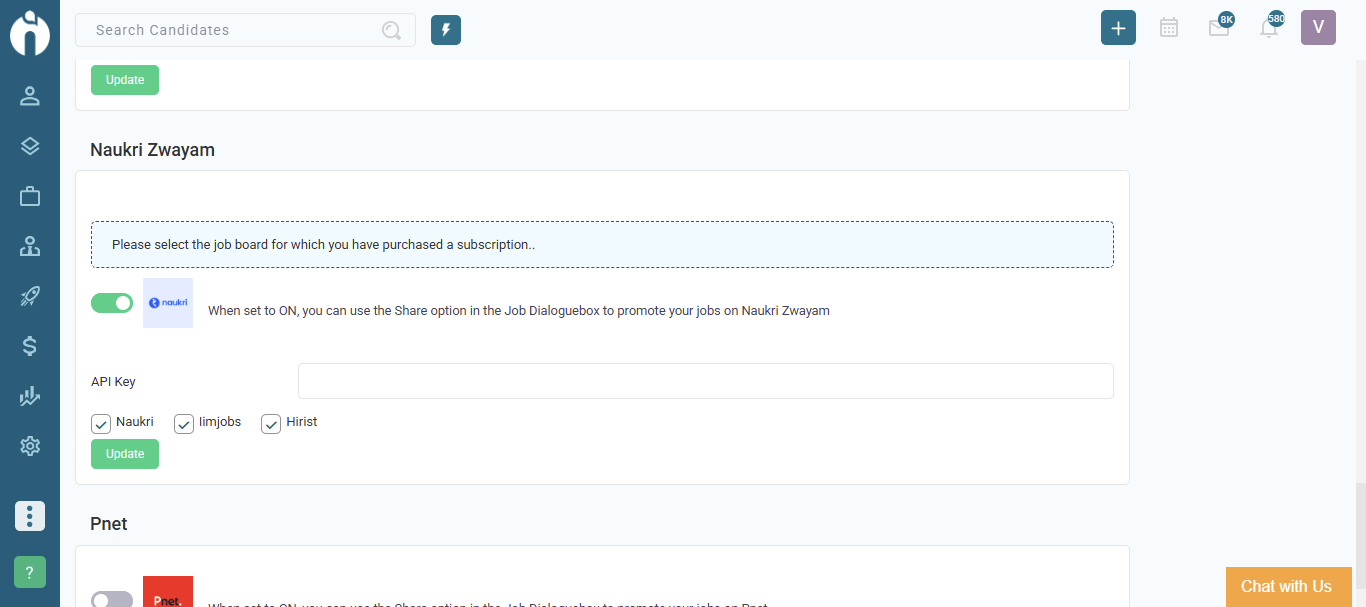Open the mail inbox icon with 8K badge
1366x607 pixels.
tap(1220, 26)
